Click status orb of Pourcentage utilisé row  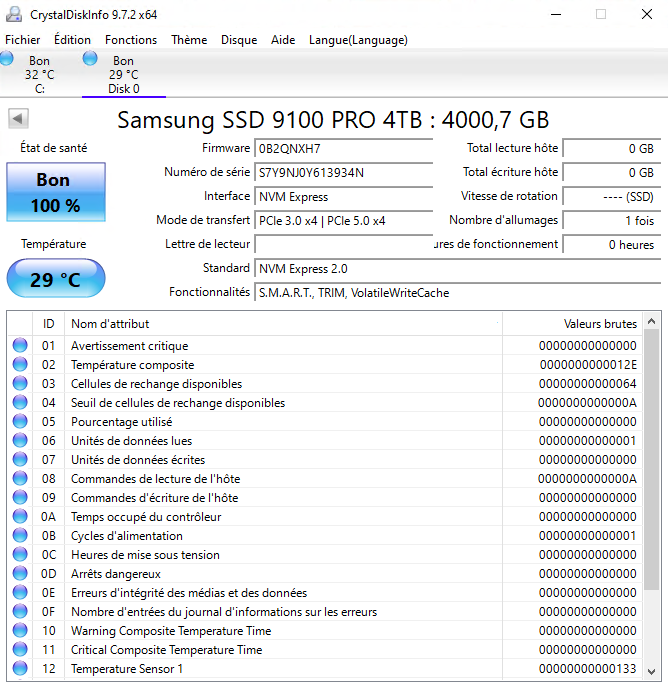[20, 421]
